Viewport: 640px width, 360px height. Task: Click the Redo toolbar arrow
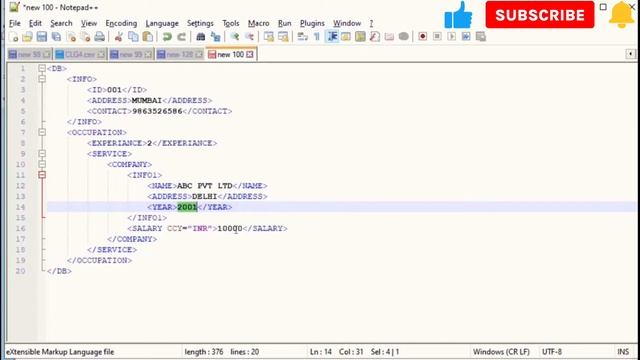click(181, 37)
